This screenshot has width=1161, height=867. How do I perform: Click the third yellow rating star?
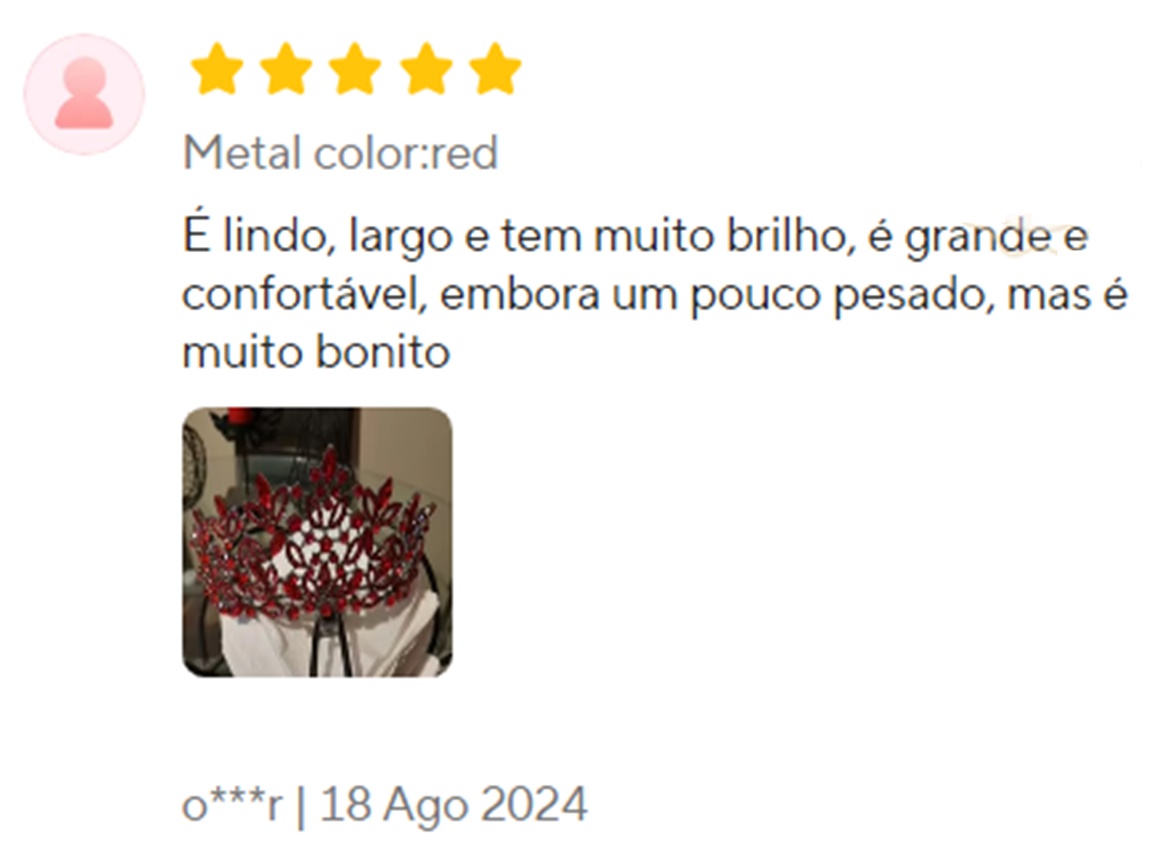[x=355, y=69]
